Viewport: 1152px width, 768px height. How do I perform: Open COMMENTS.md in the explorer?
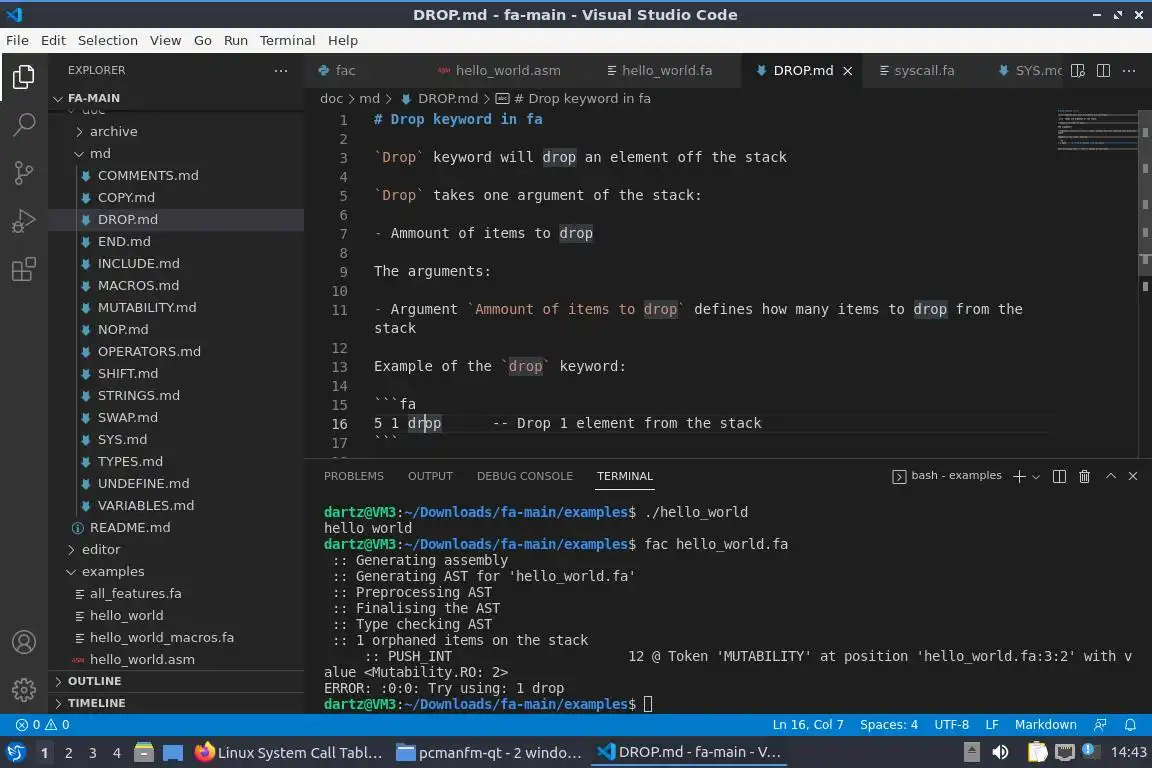[176, 176]
